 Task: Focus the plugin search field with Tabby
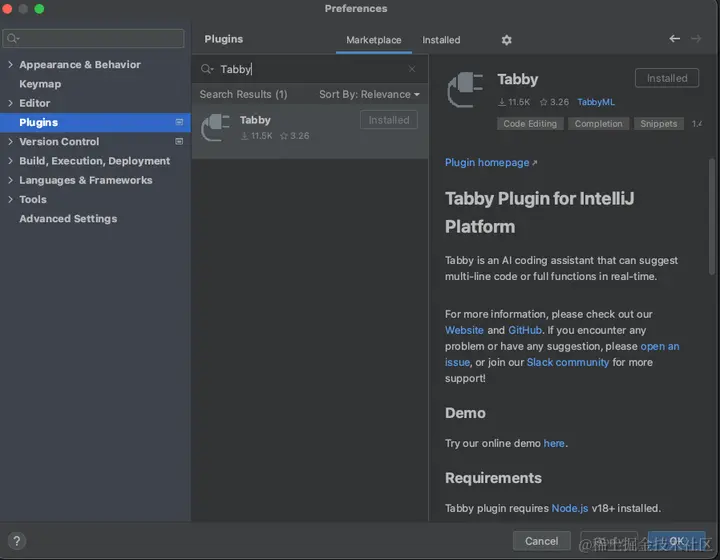click(x=310, y=69)
